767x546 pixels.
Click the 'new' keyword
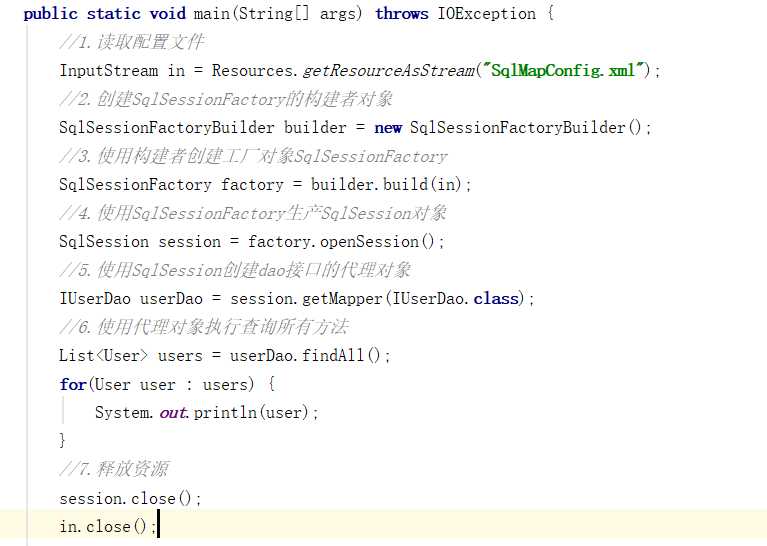[x=388, y=128]
